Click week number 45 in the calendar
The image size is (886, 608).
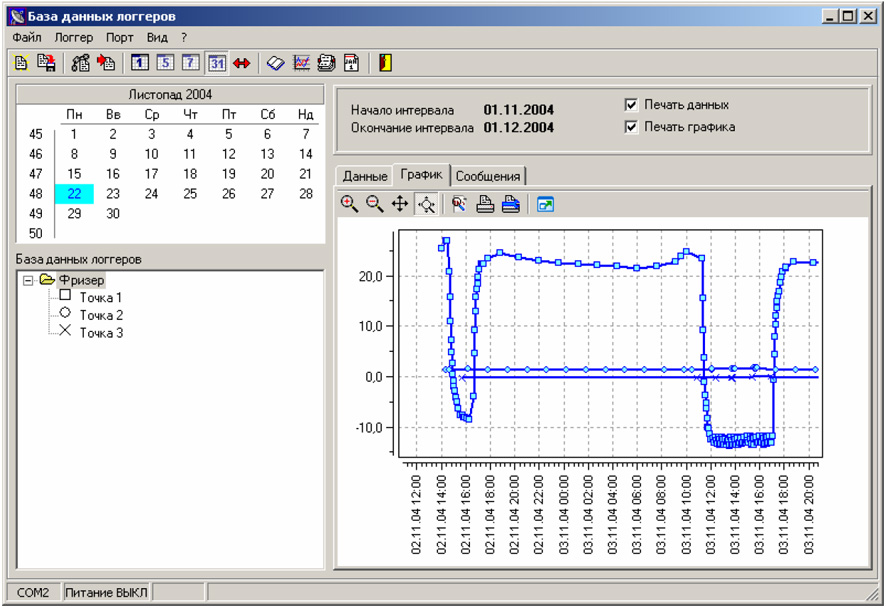pos(36,134)
